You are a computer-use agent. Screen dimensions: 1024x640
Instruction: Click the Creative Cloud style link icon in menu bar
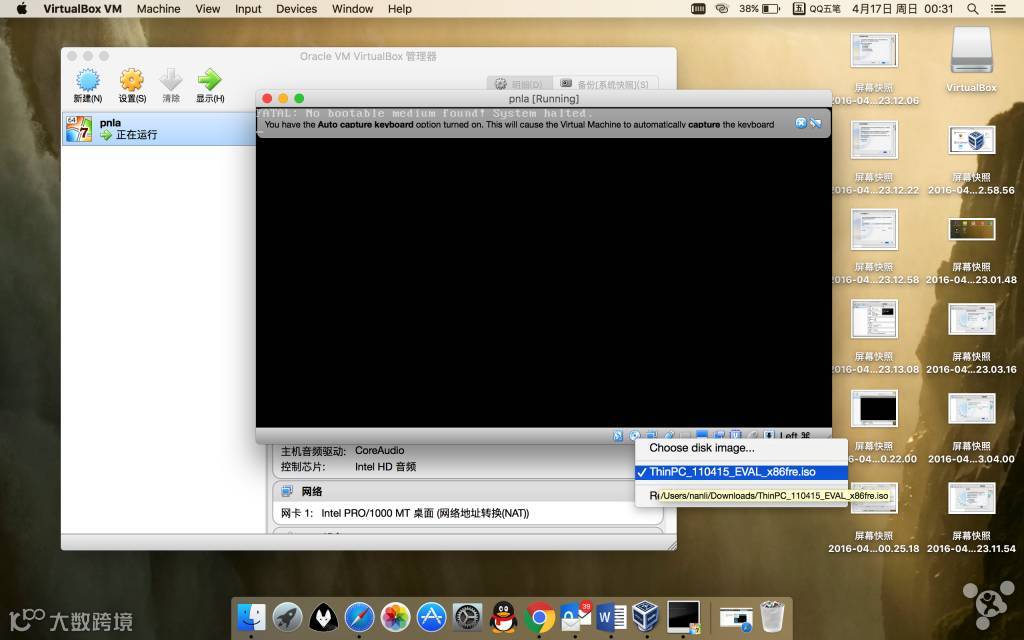[x=722, y=8]
